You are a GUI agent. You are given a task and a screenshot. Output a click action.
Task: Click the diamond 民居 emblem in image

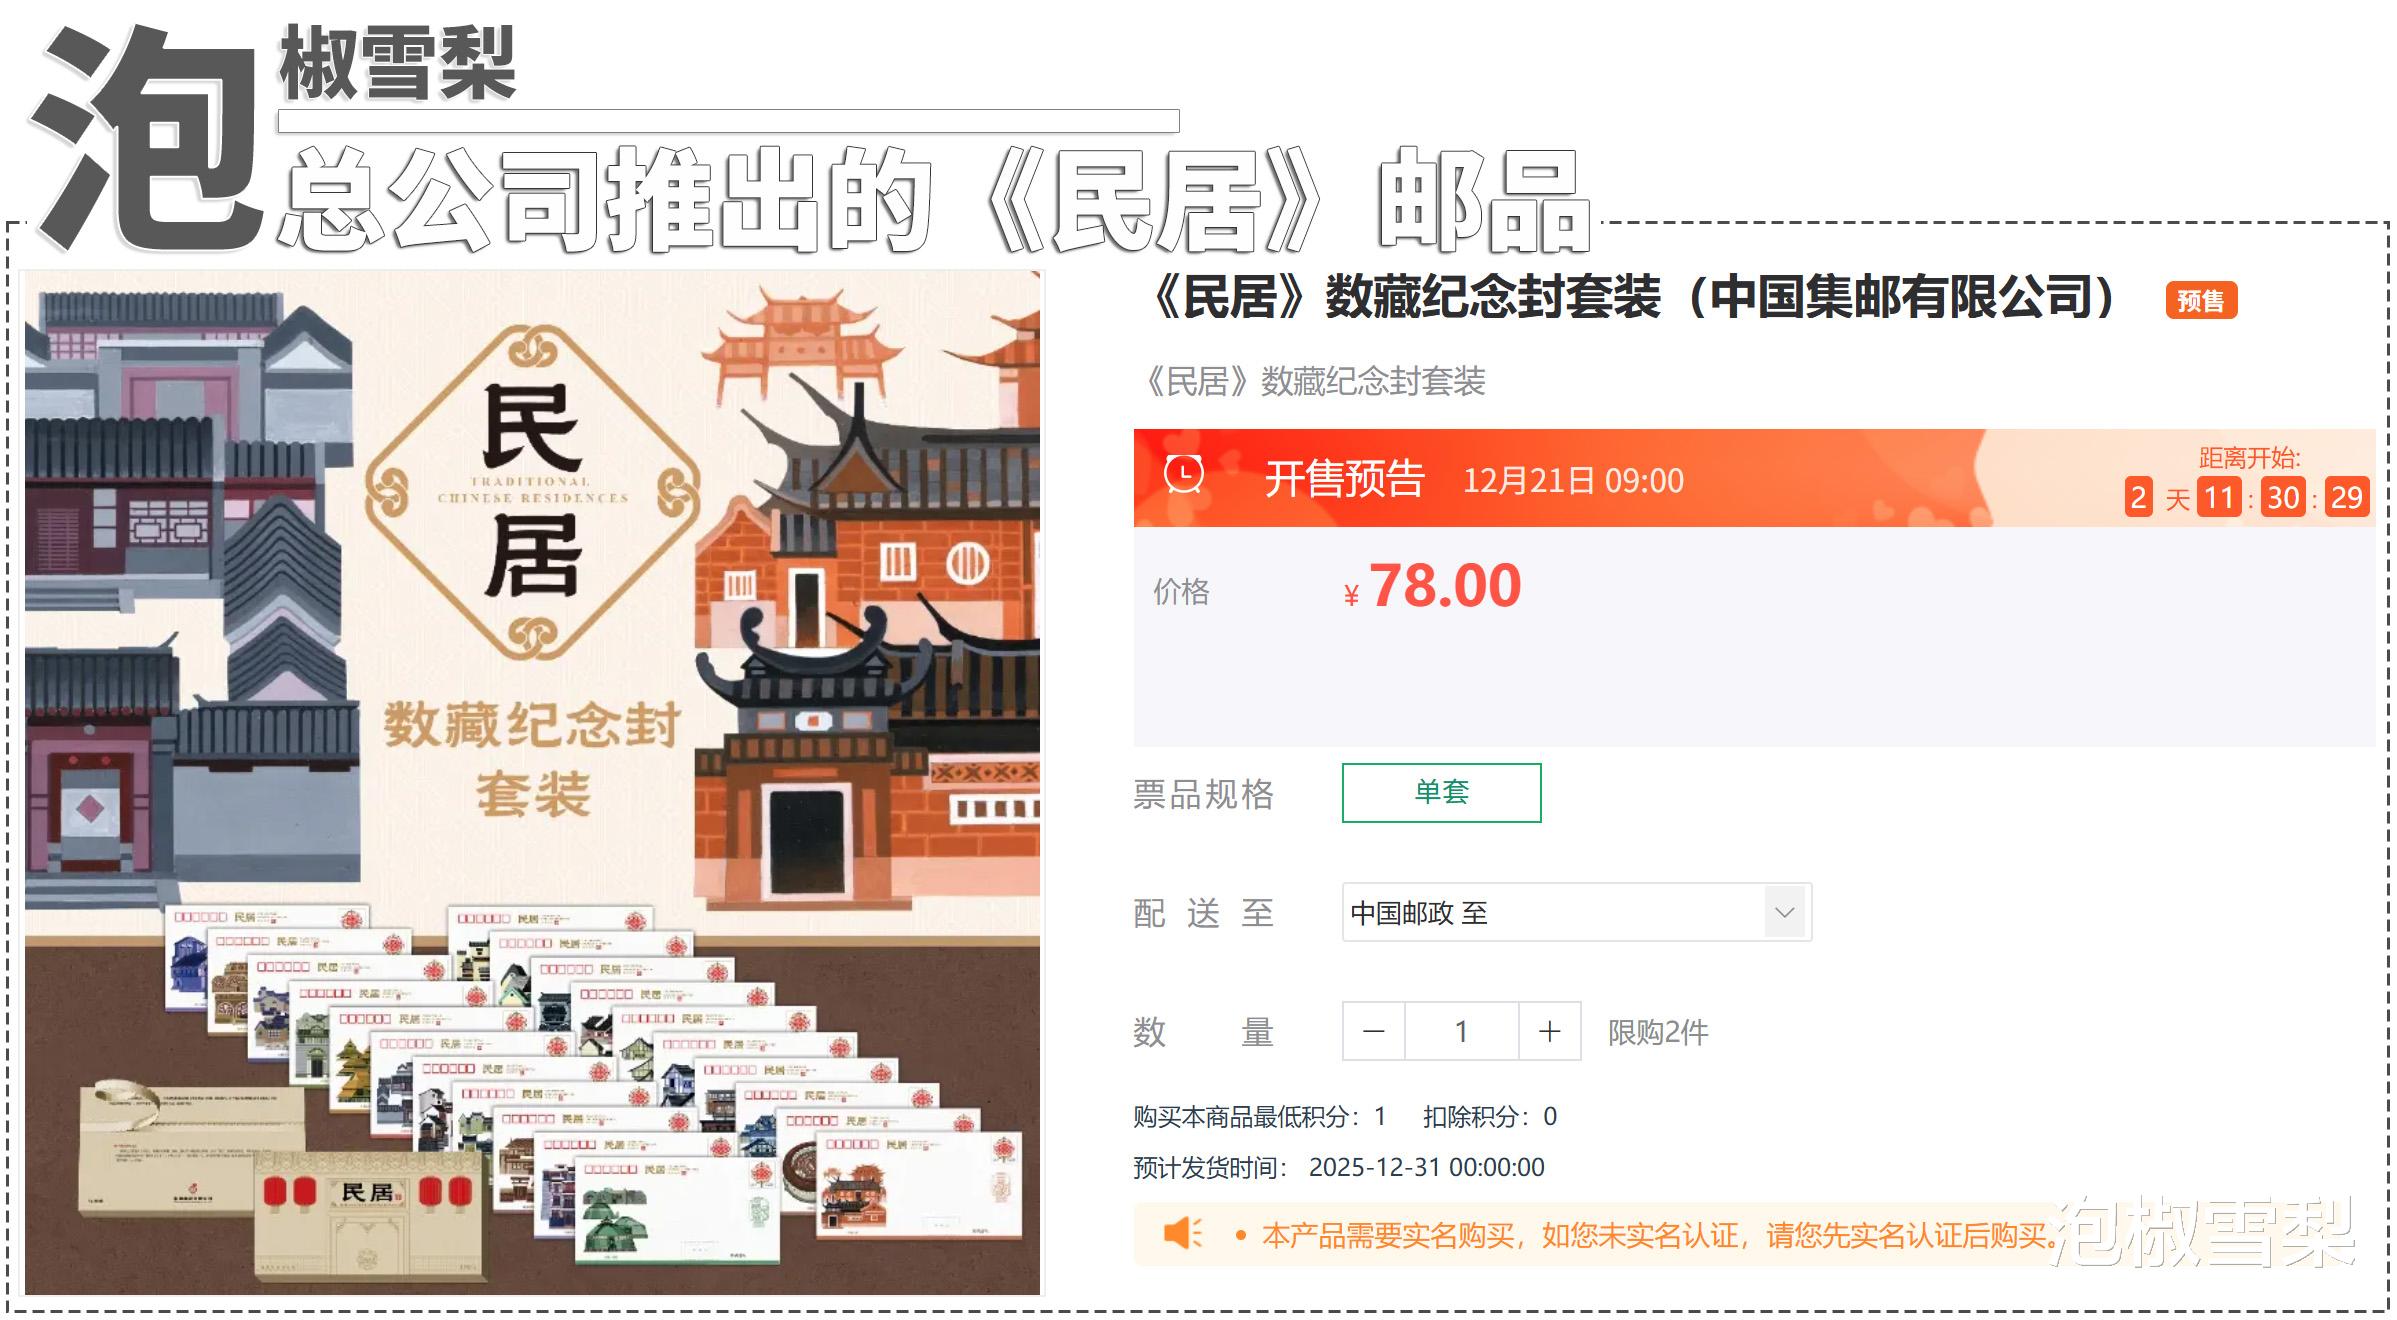(532, 492)
